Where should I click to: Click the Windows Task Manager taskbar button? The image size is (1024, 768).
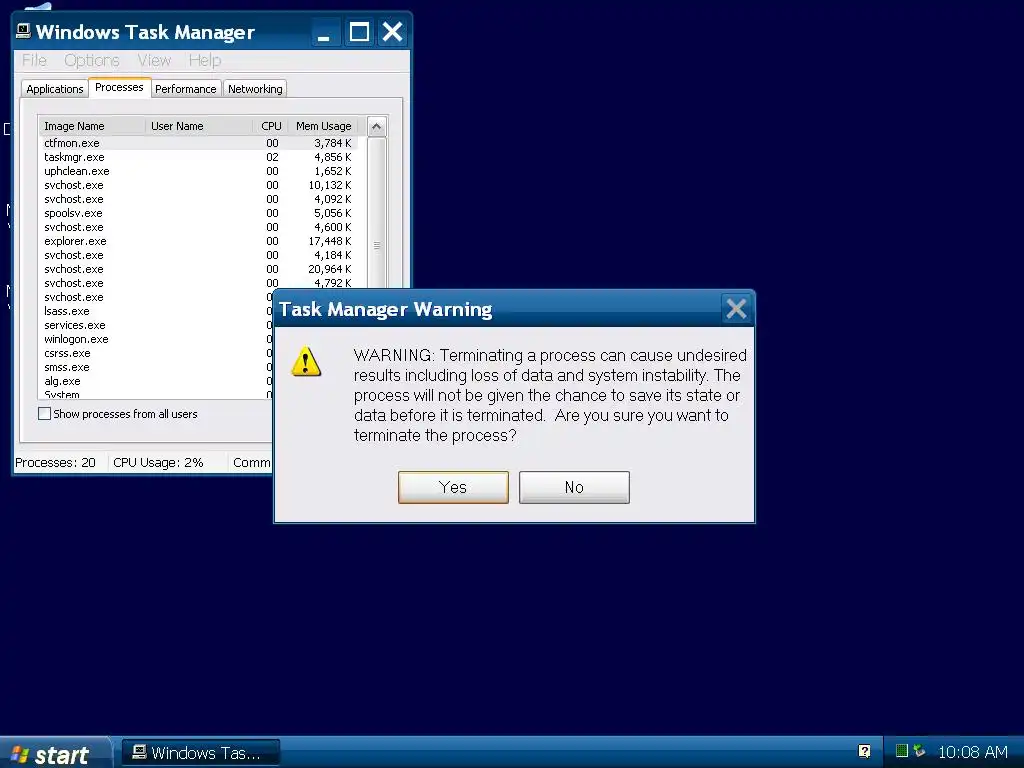(201, 753)
